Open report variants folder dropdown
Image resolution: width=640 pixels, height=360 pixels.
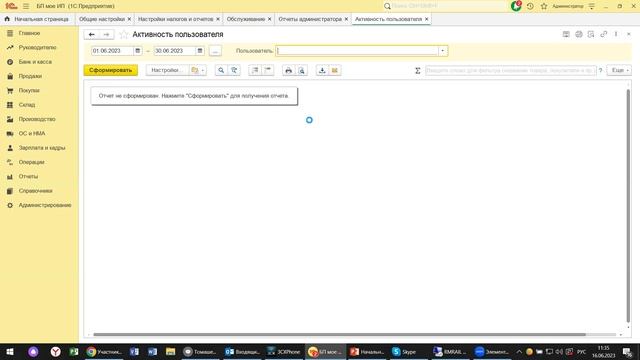tap(198, 70)
